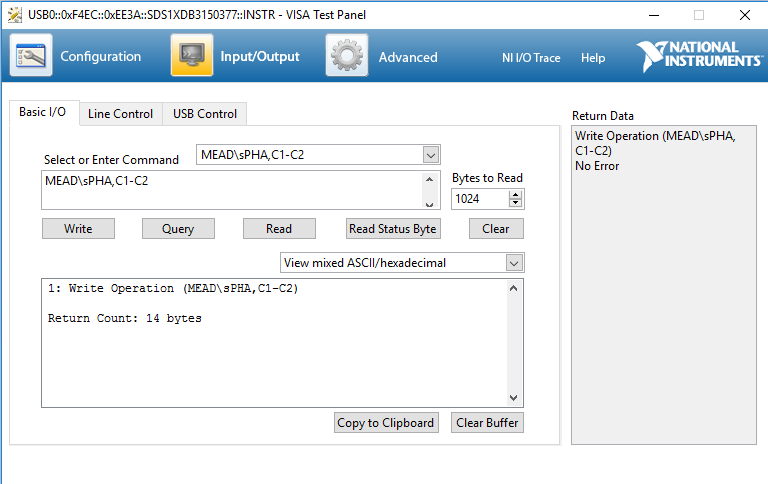The image size is (768, 484).
Task: Click inside the command text input box
Action: pyautogui.click(x=230, y=190)
